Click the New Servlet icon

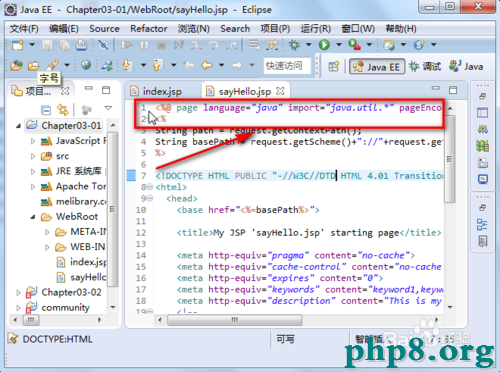pyautogui.click(x=419, y=45)
